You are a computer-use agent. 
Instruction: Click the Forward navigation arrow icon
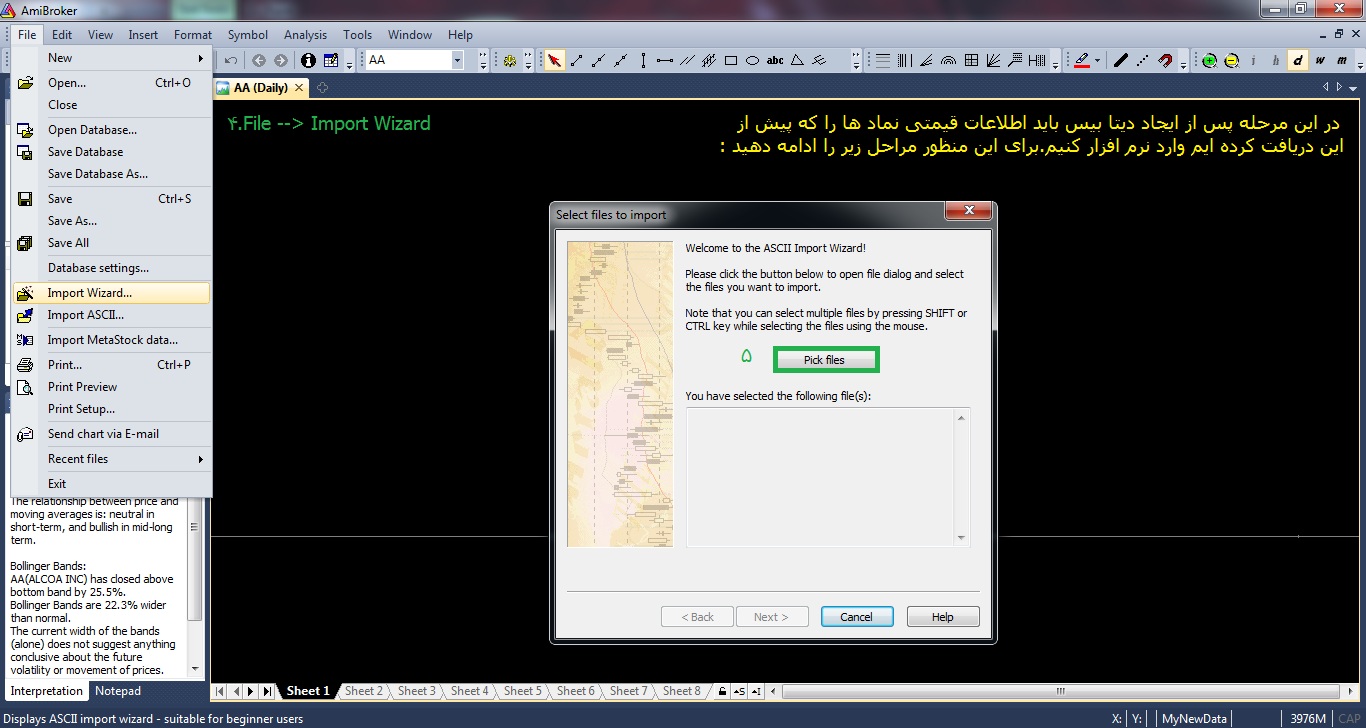pyautogui.click(x=281, y=60)
